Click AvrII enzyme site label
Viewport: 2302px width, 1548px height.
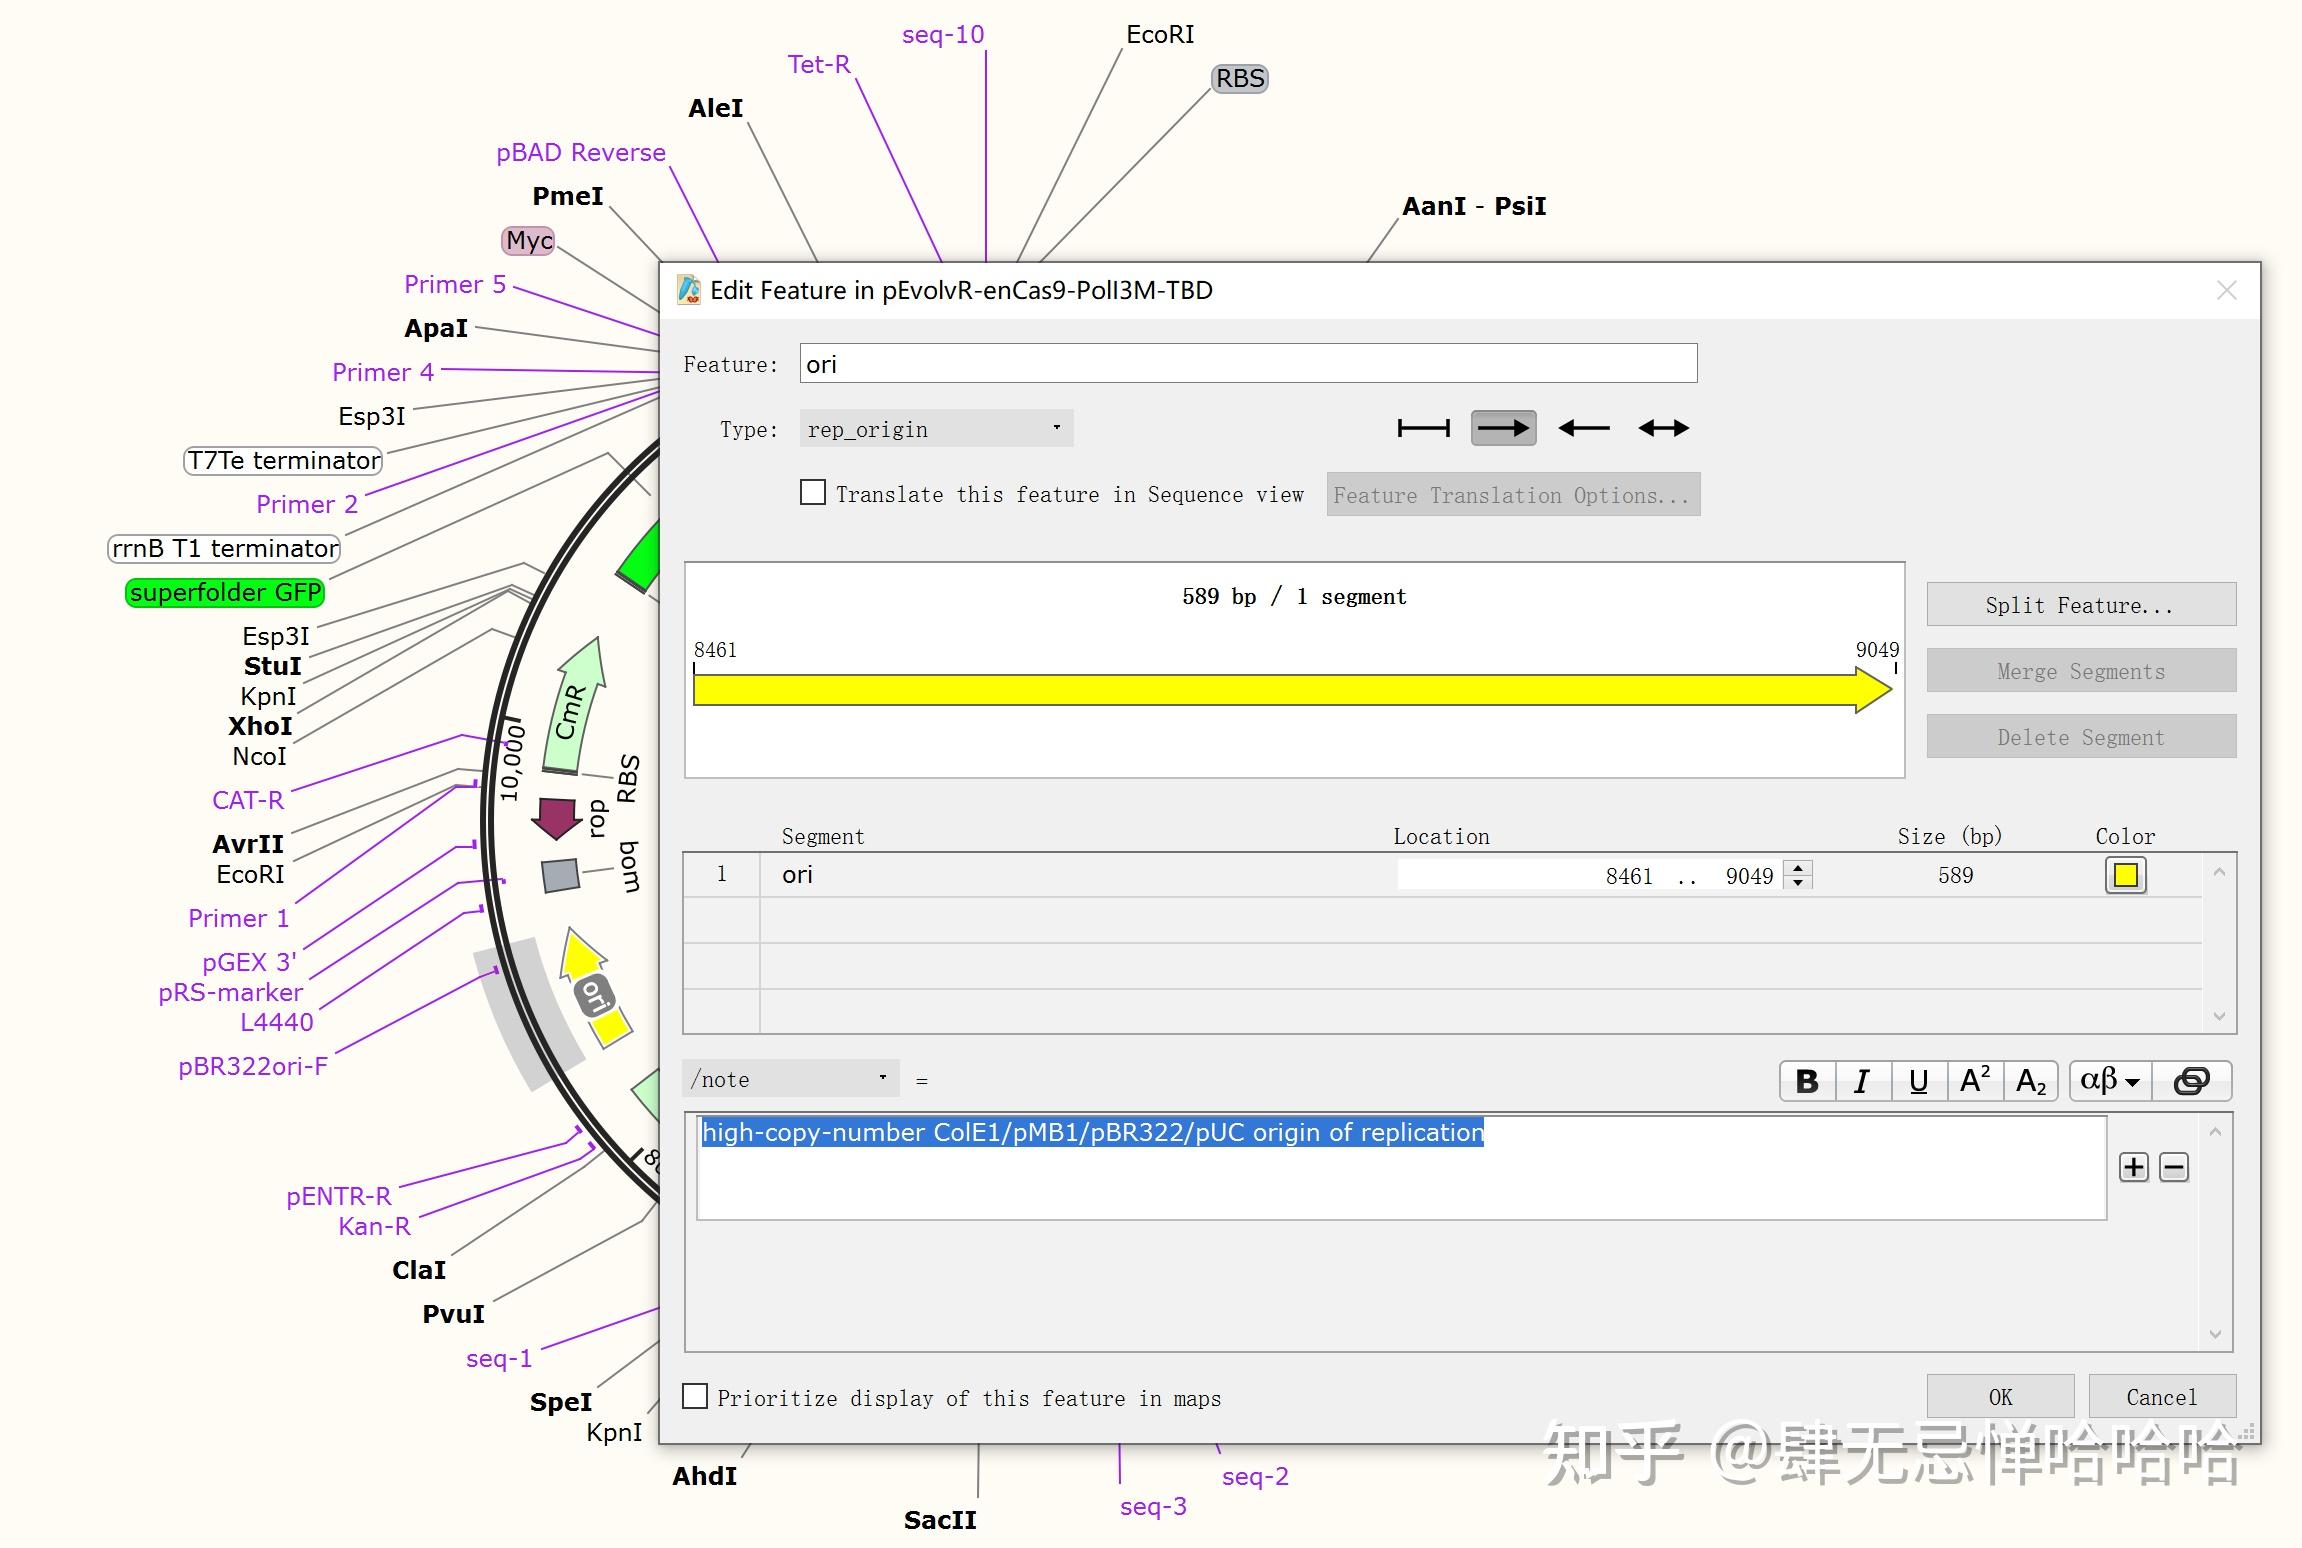pyautogui.click(x=247, y=844)
